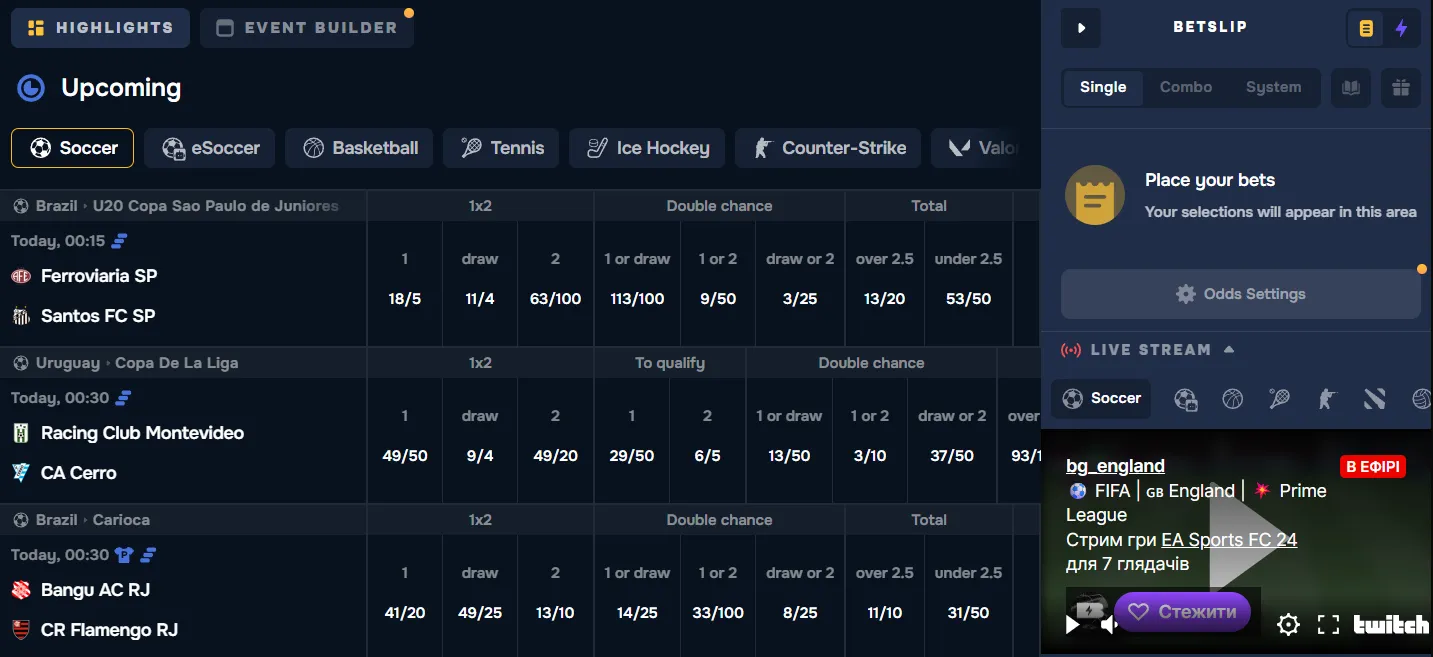Switch betslip to receipt mode
Image resolution: width=1433 pixels, height=657 pixels.
1365,28
